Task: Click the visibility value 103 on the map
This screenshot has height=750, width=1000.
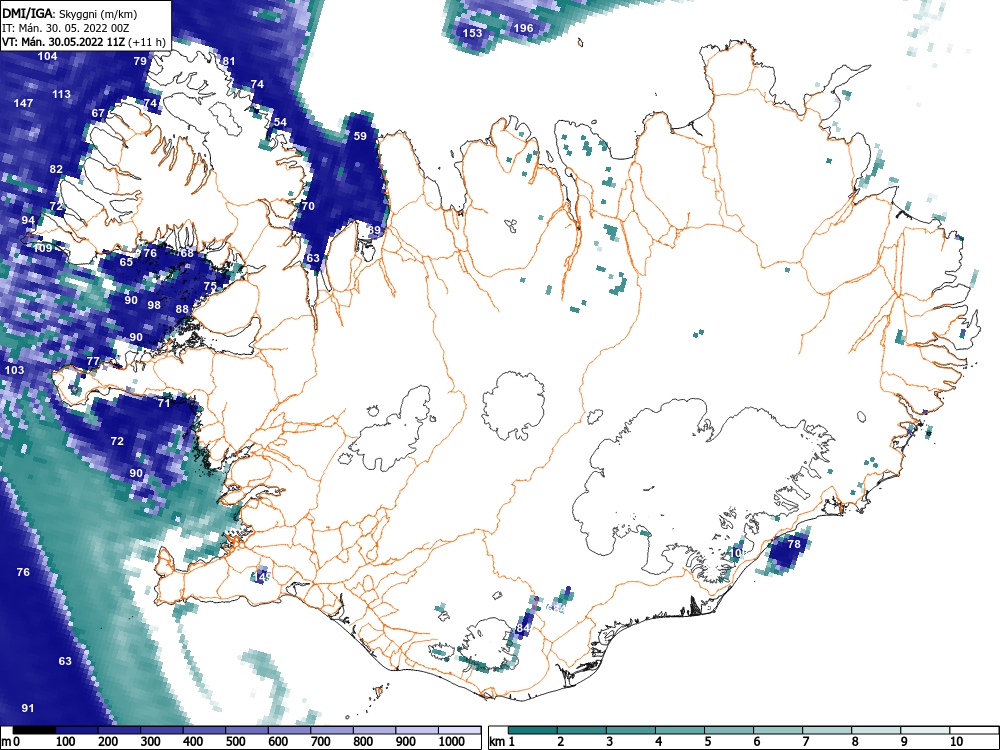Action: click(14, 370)
